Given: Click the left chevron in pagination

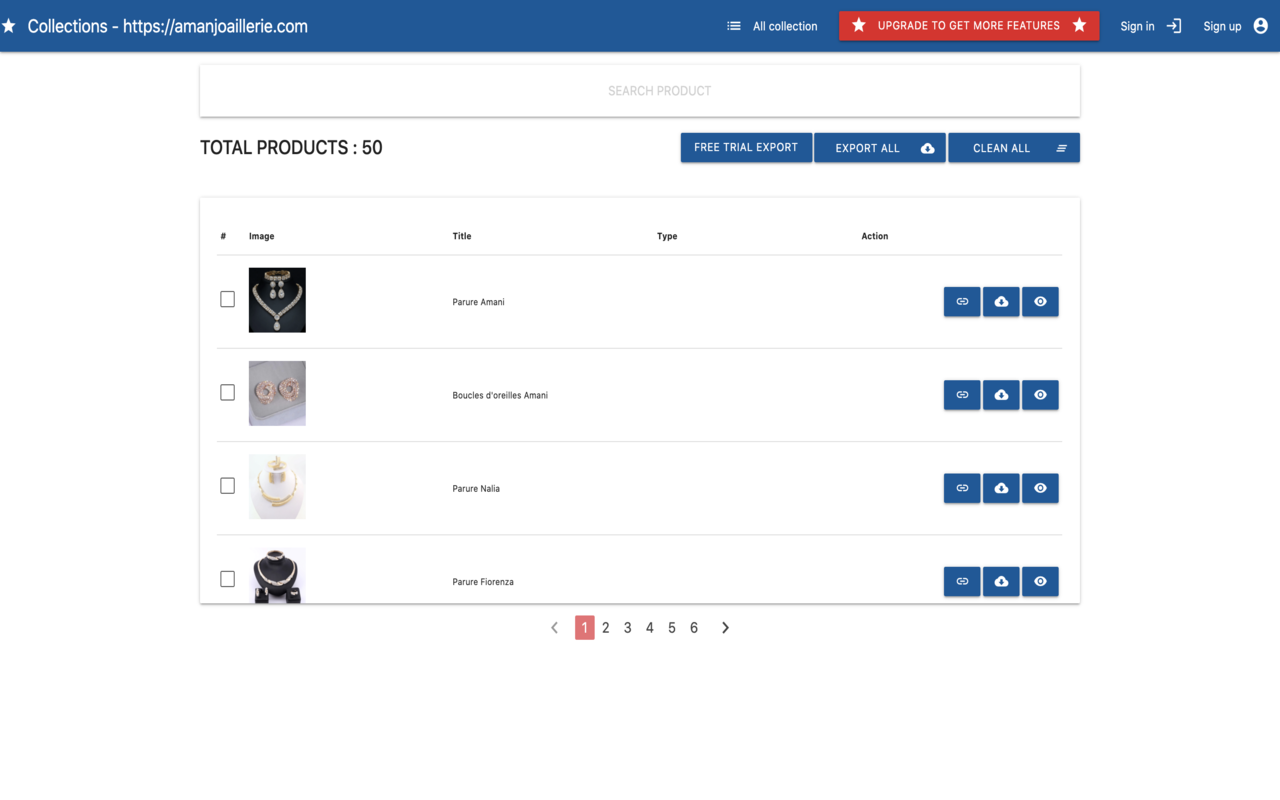Looking at the screenshot, I should coord(555,627).
